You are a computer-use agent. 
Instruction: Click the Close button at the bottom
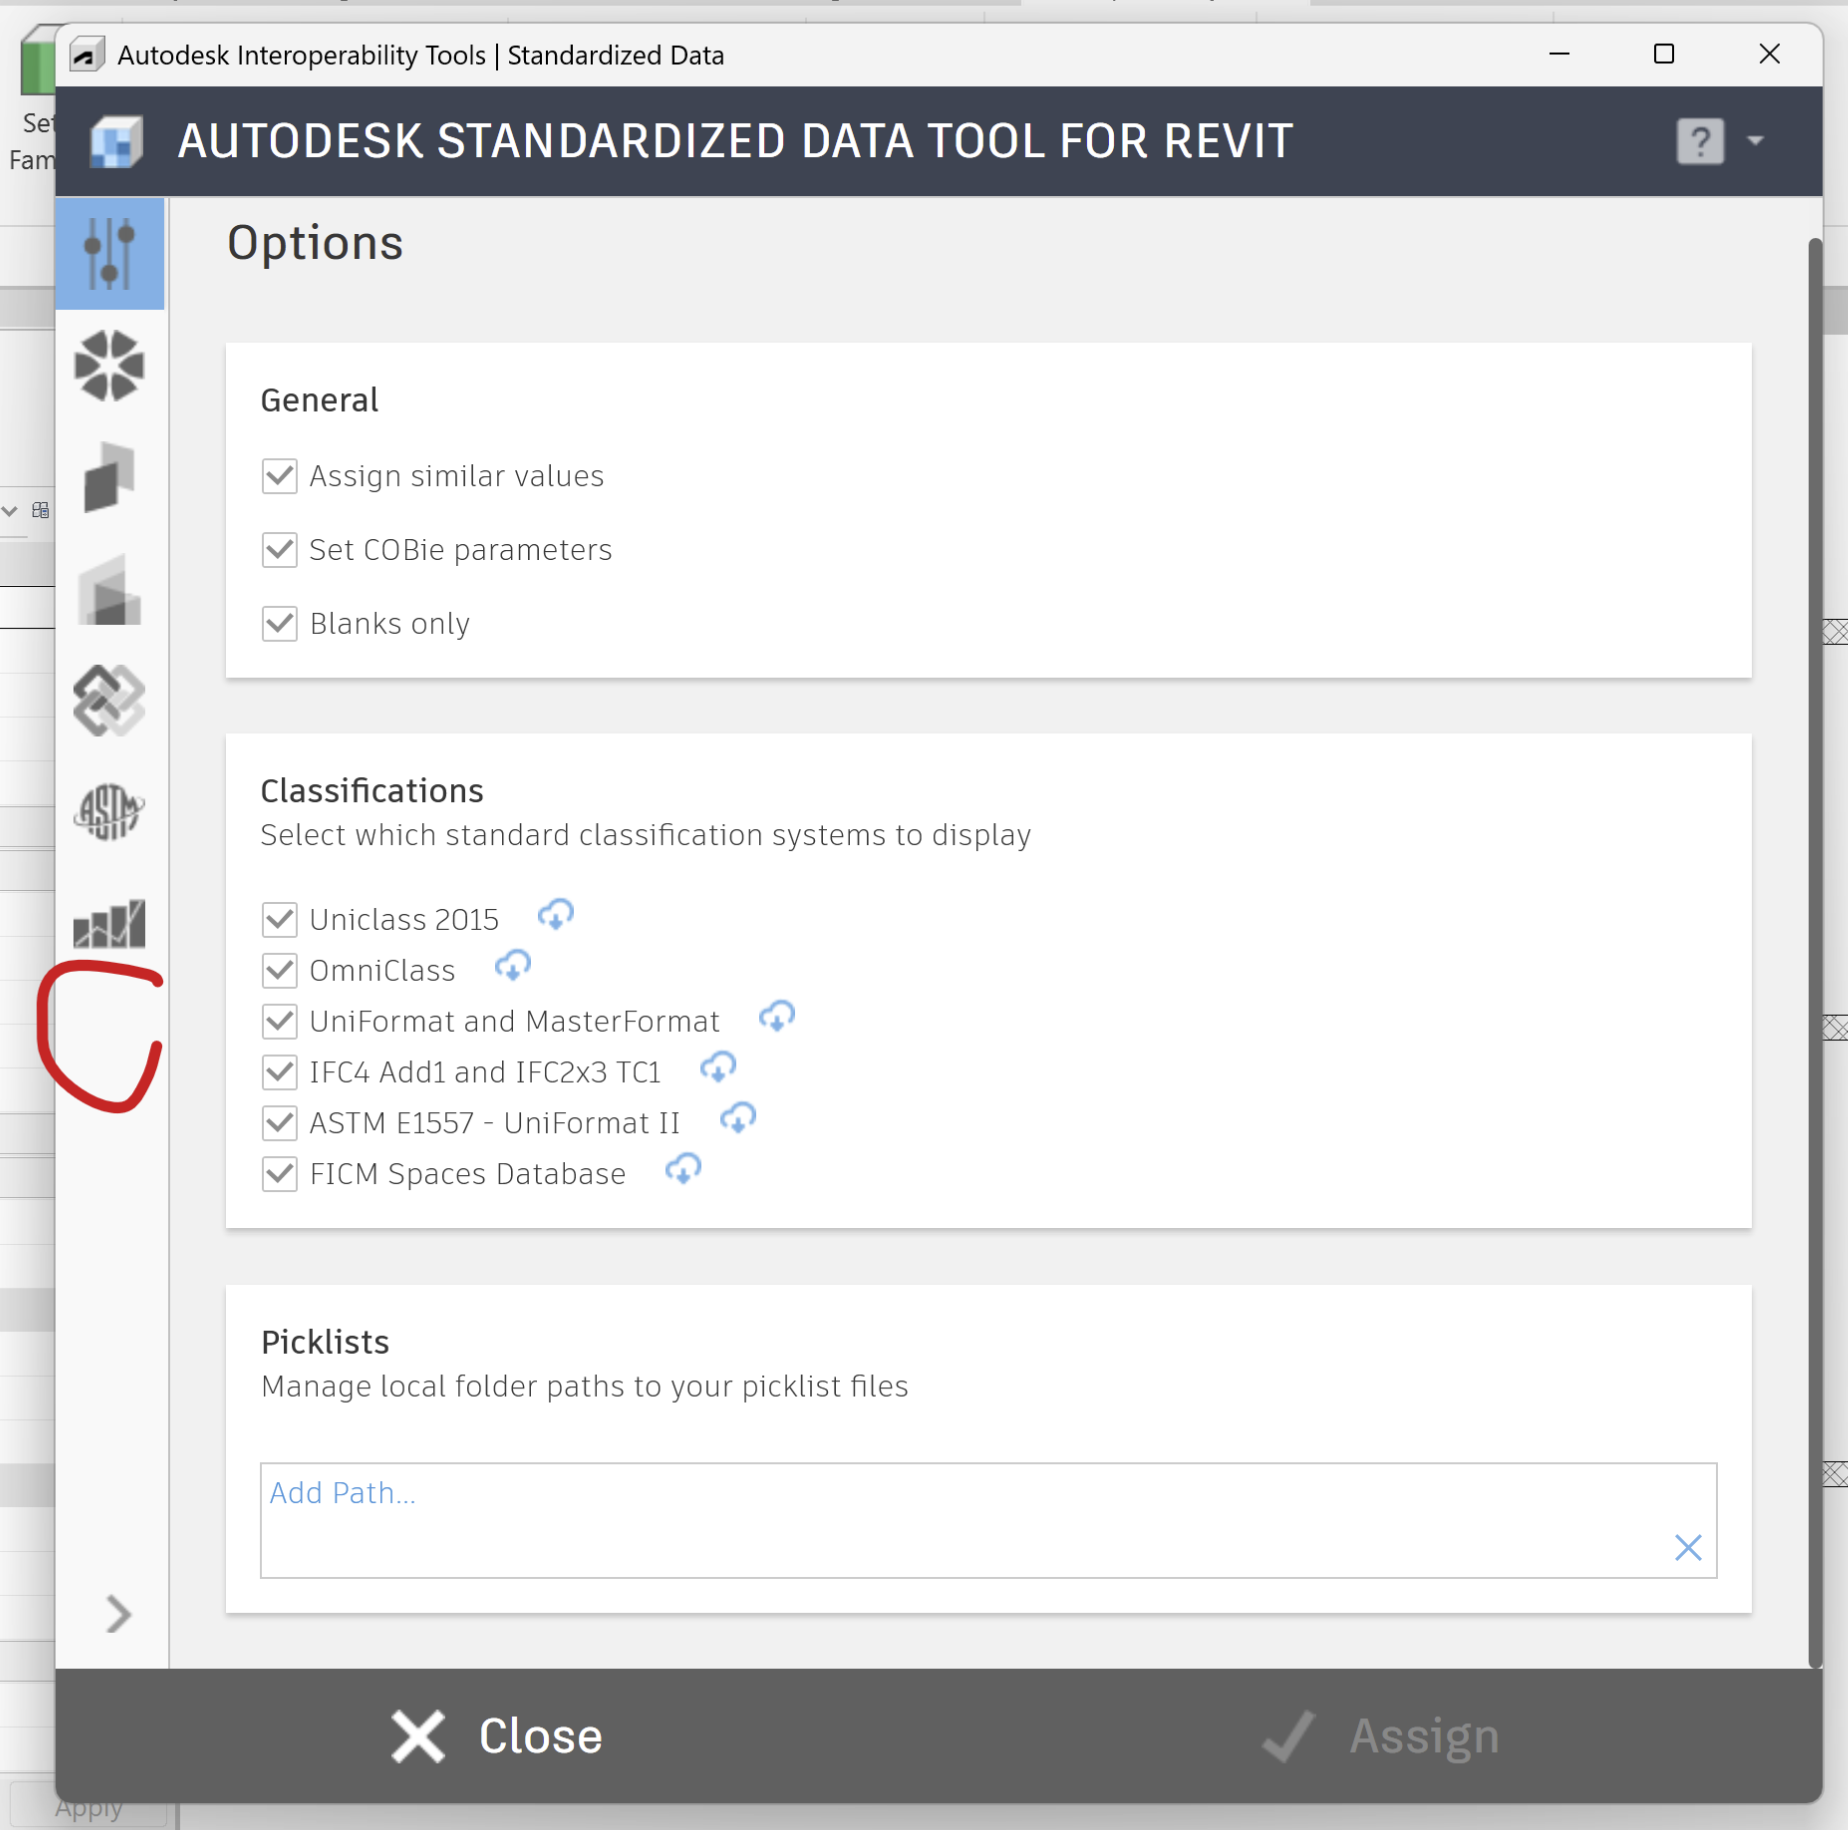[496, 1736]
